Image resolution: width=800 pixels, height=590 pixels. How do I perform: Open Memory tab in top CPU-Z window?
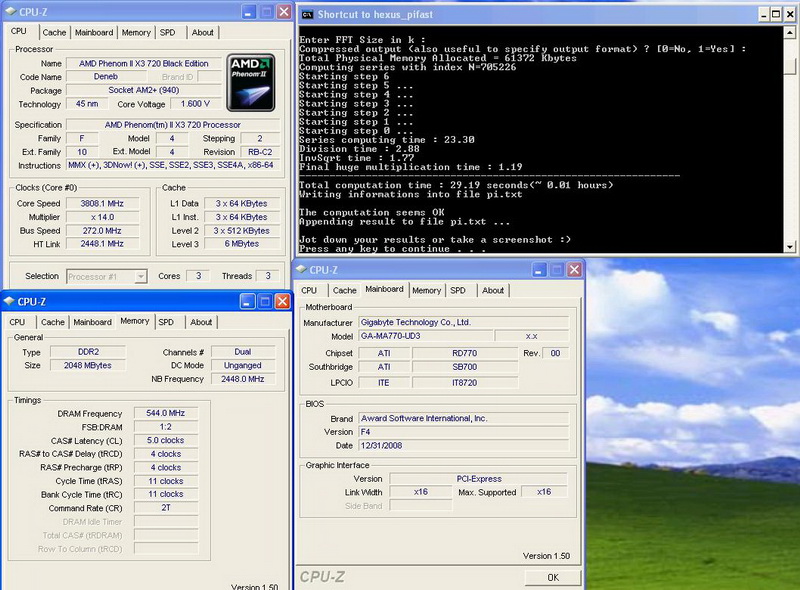pyautogui.click(x=136, y=33)
